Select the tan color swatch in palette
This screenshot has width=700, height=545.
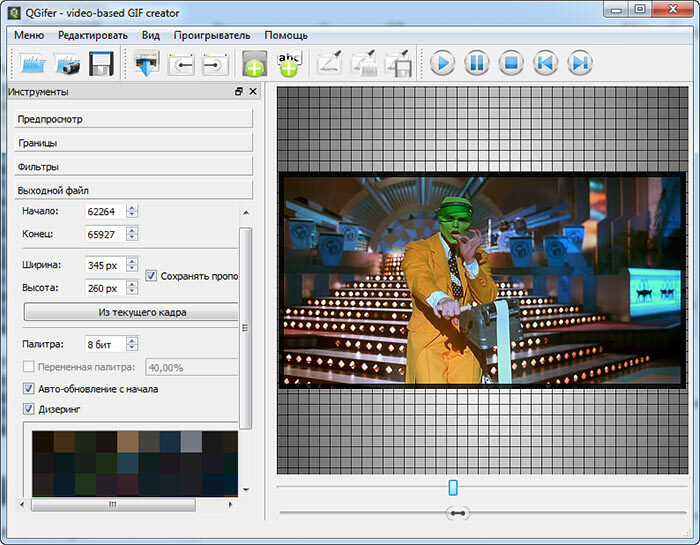(128, 442)
